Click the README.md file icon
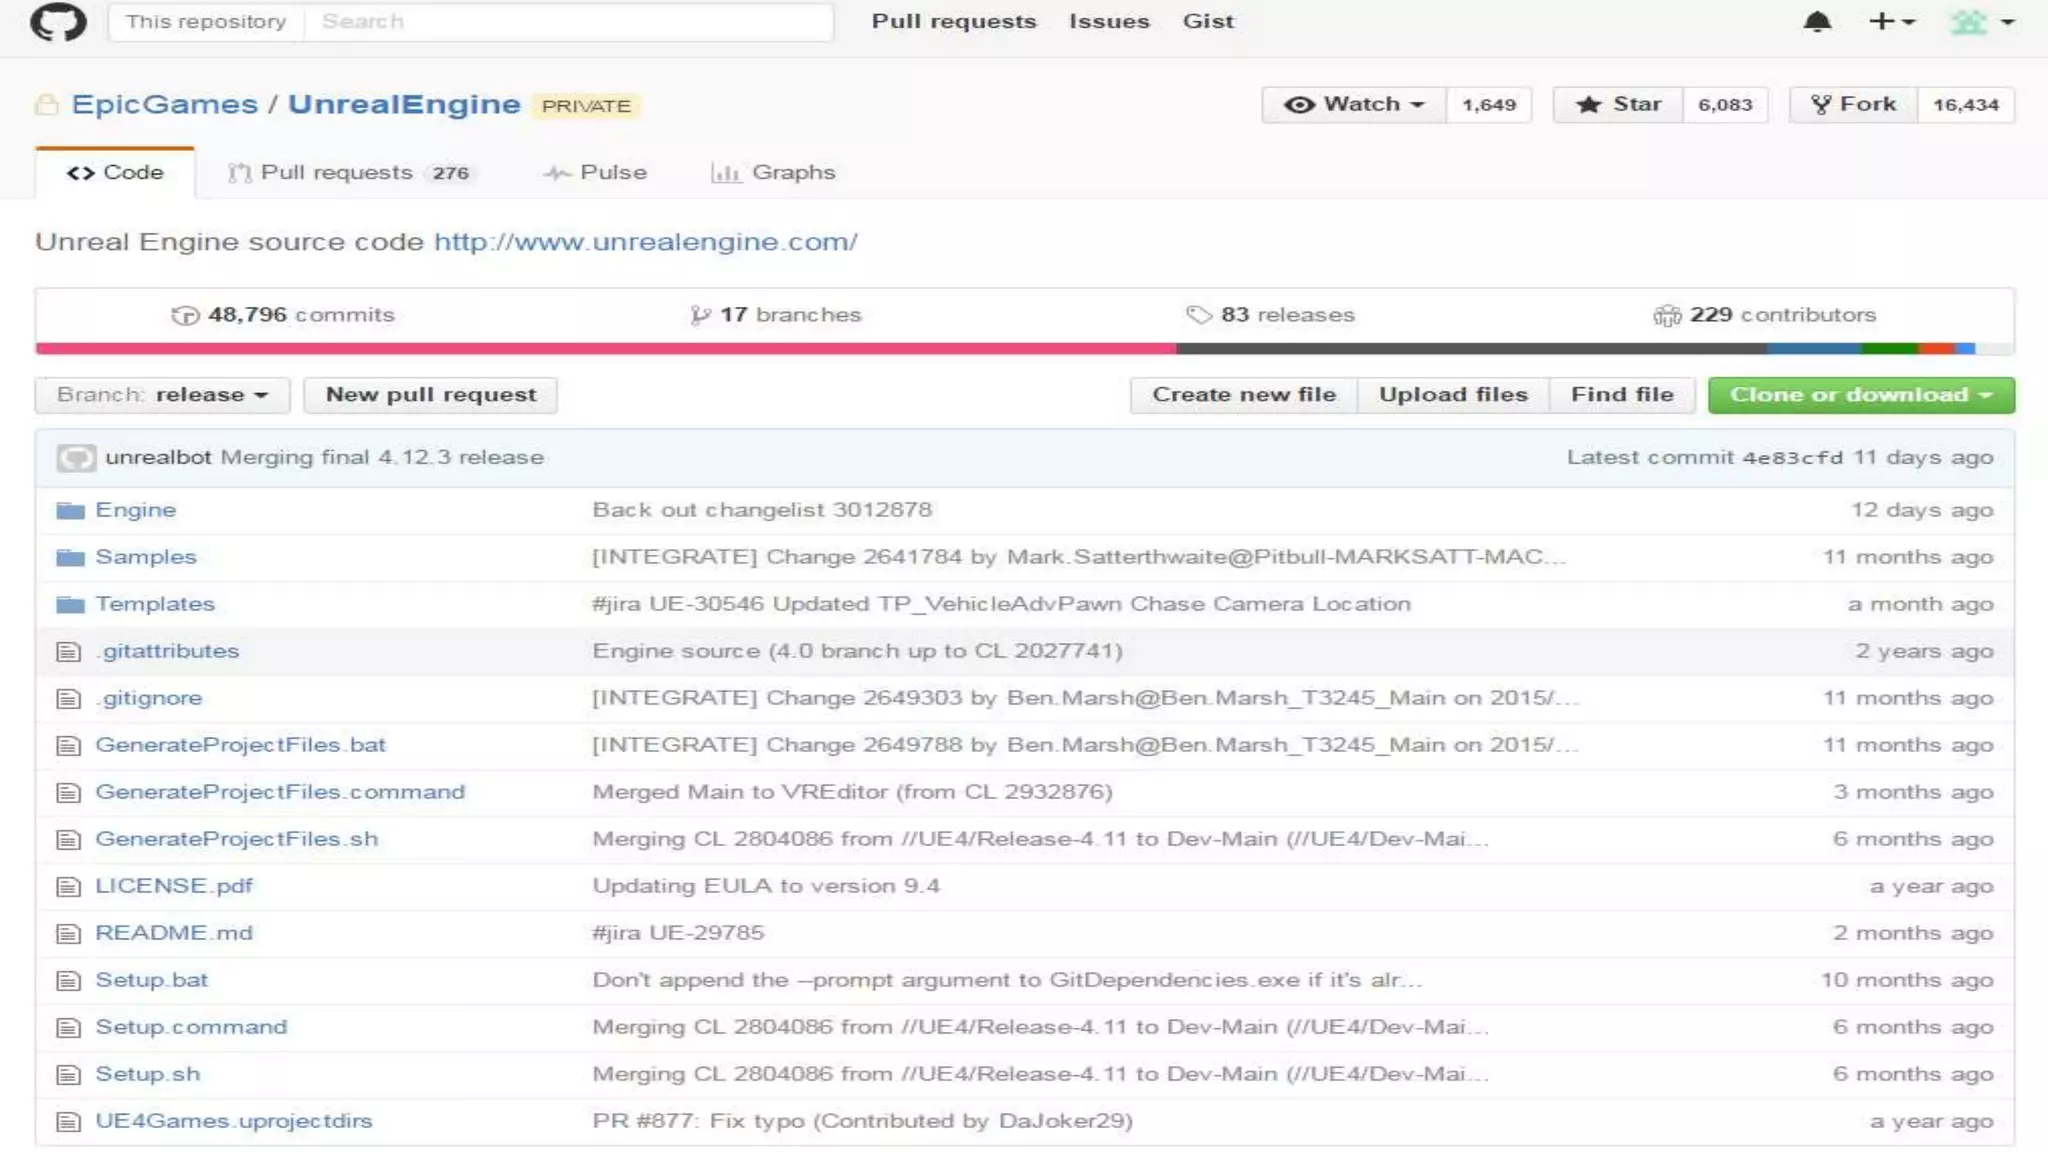Viewport: 2048px width, 1152px height. point(68,934)
